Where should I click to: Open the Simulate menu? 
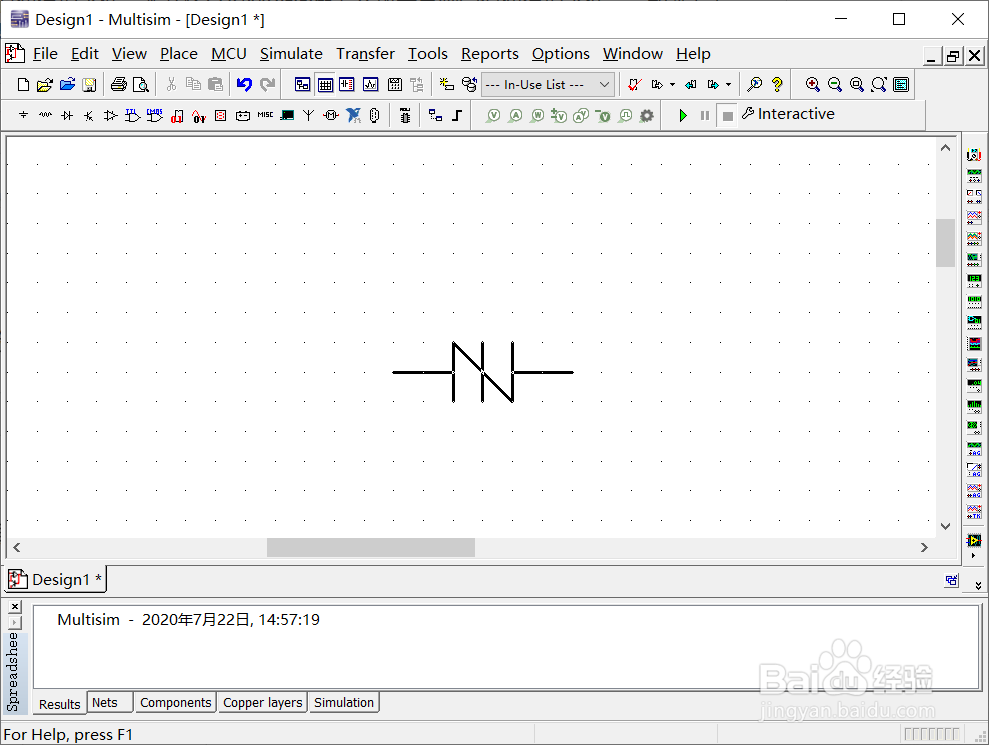(x=291, y=54)
